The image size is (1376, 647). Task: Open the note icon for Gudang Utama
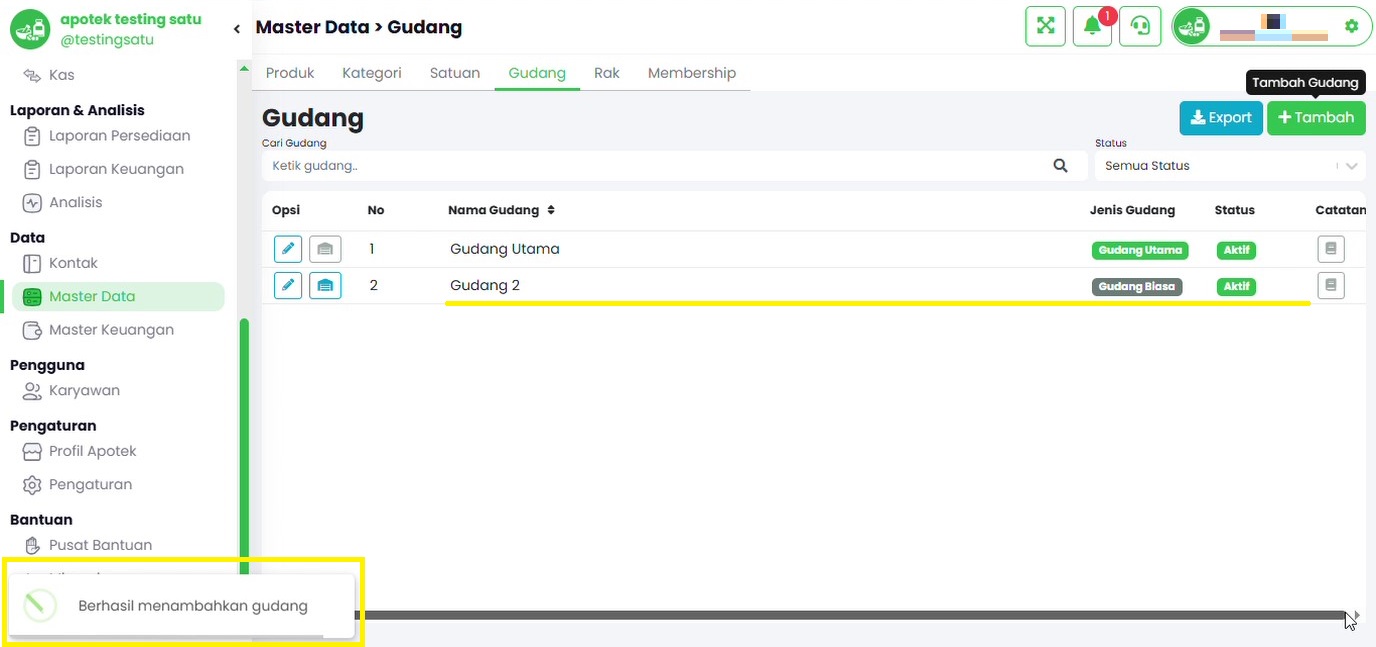click(1331, 248)
